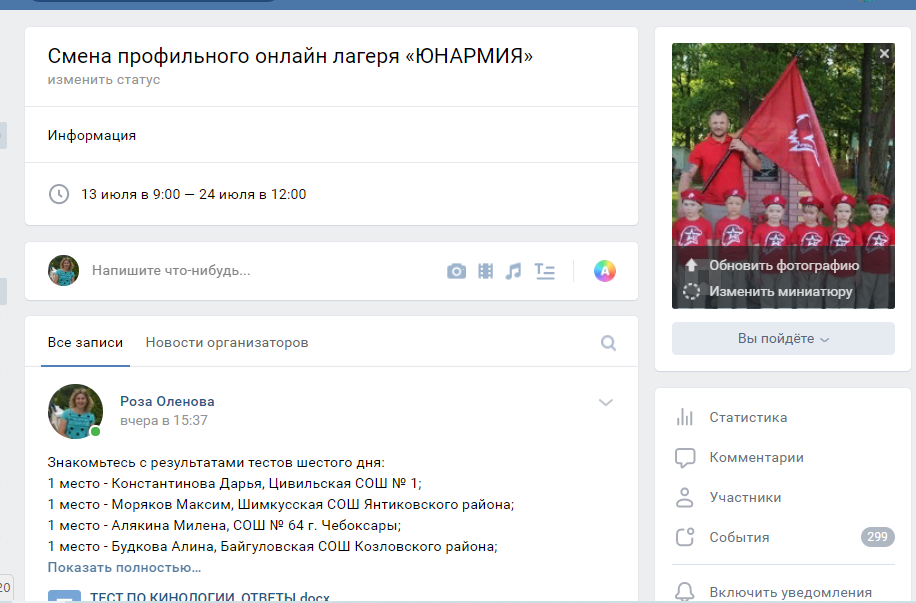Screen dimensions: 916x603
Task: Switch to Все записи tab
Action: point(85,342)
